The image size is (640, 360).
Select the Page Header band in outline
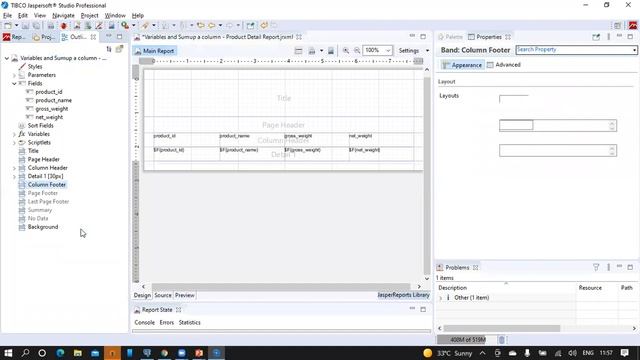(44, 160)
